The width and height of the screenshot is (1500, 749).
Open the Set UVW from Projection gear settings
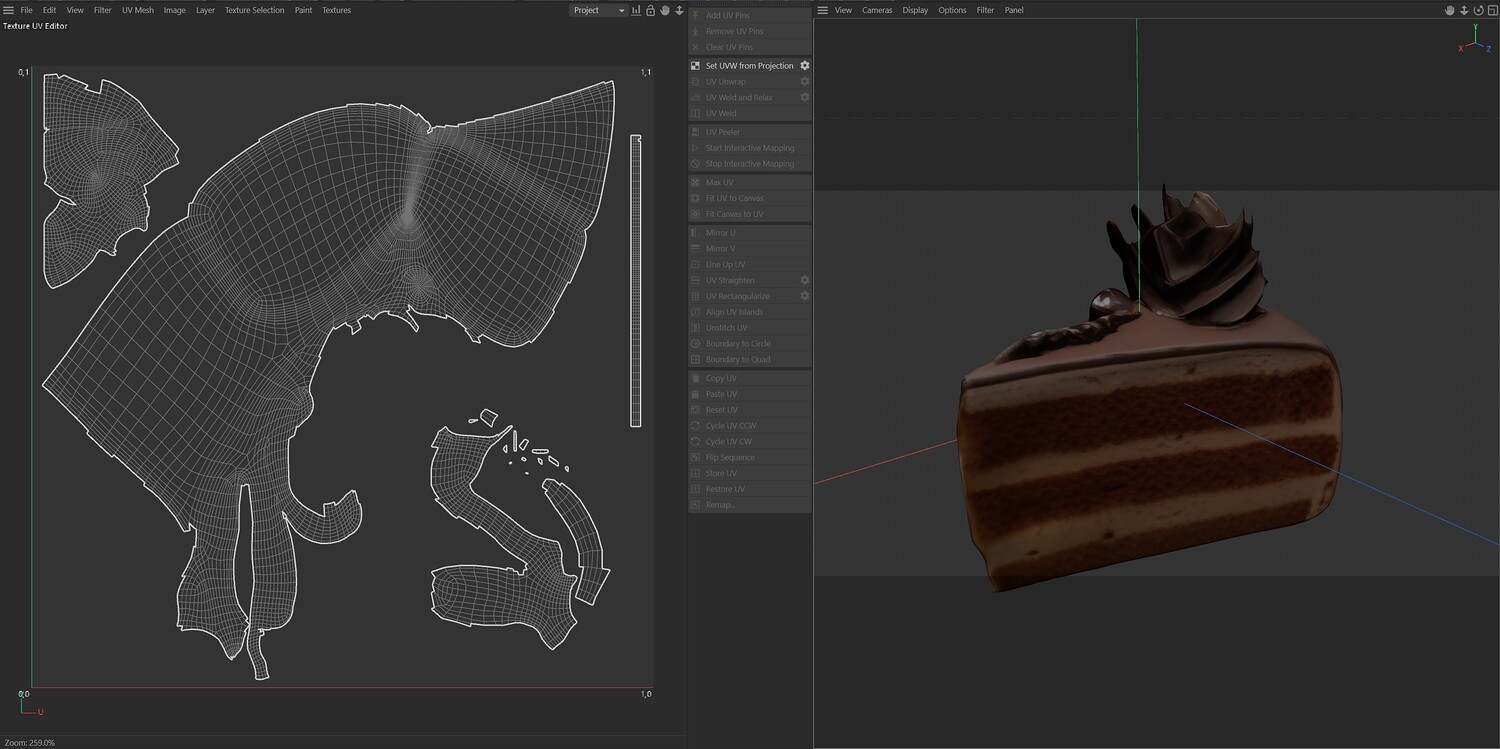click(804, 66)
